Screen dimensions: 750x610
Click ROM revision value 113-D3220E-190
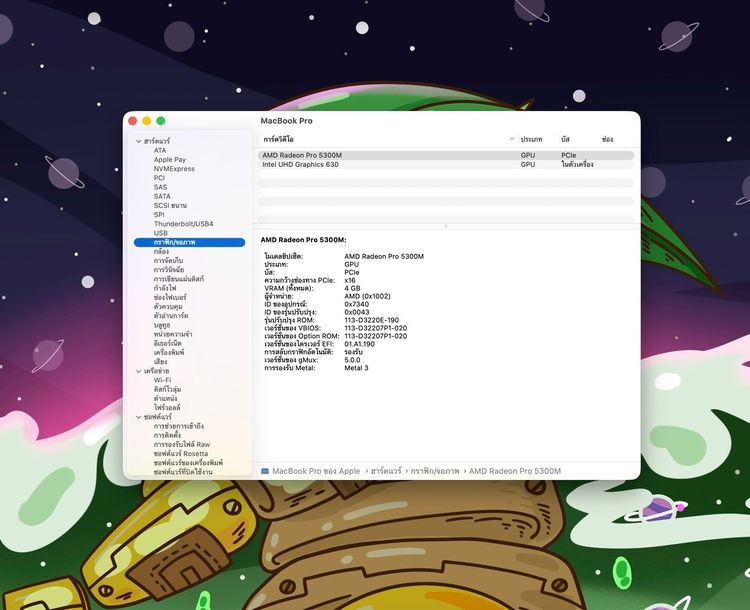point(372,320)
